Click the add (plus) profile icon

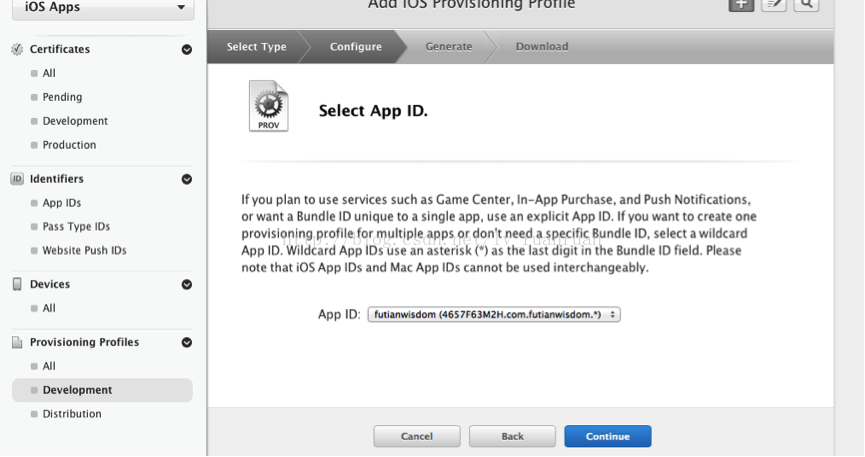click(741, 4)
